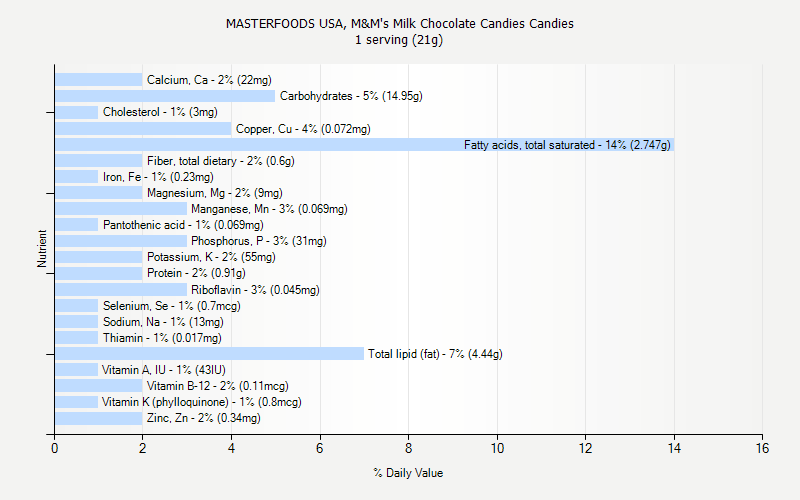Click the 'Sodium, Na - 1% (13mg)' label

tap(163, 322)
